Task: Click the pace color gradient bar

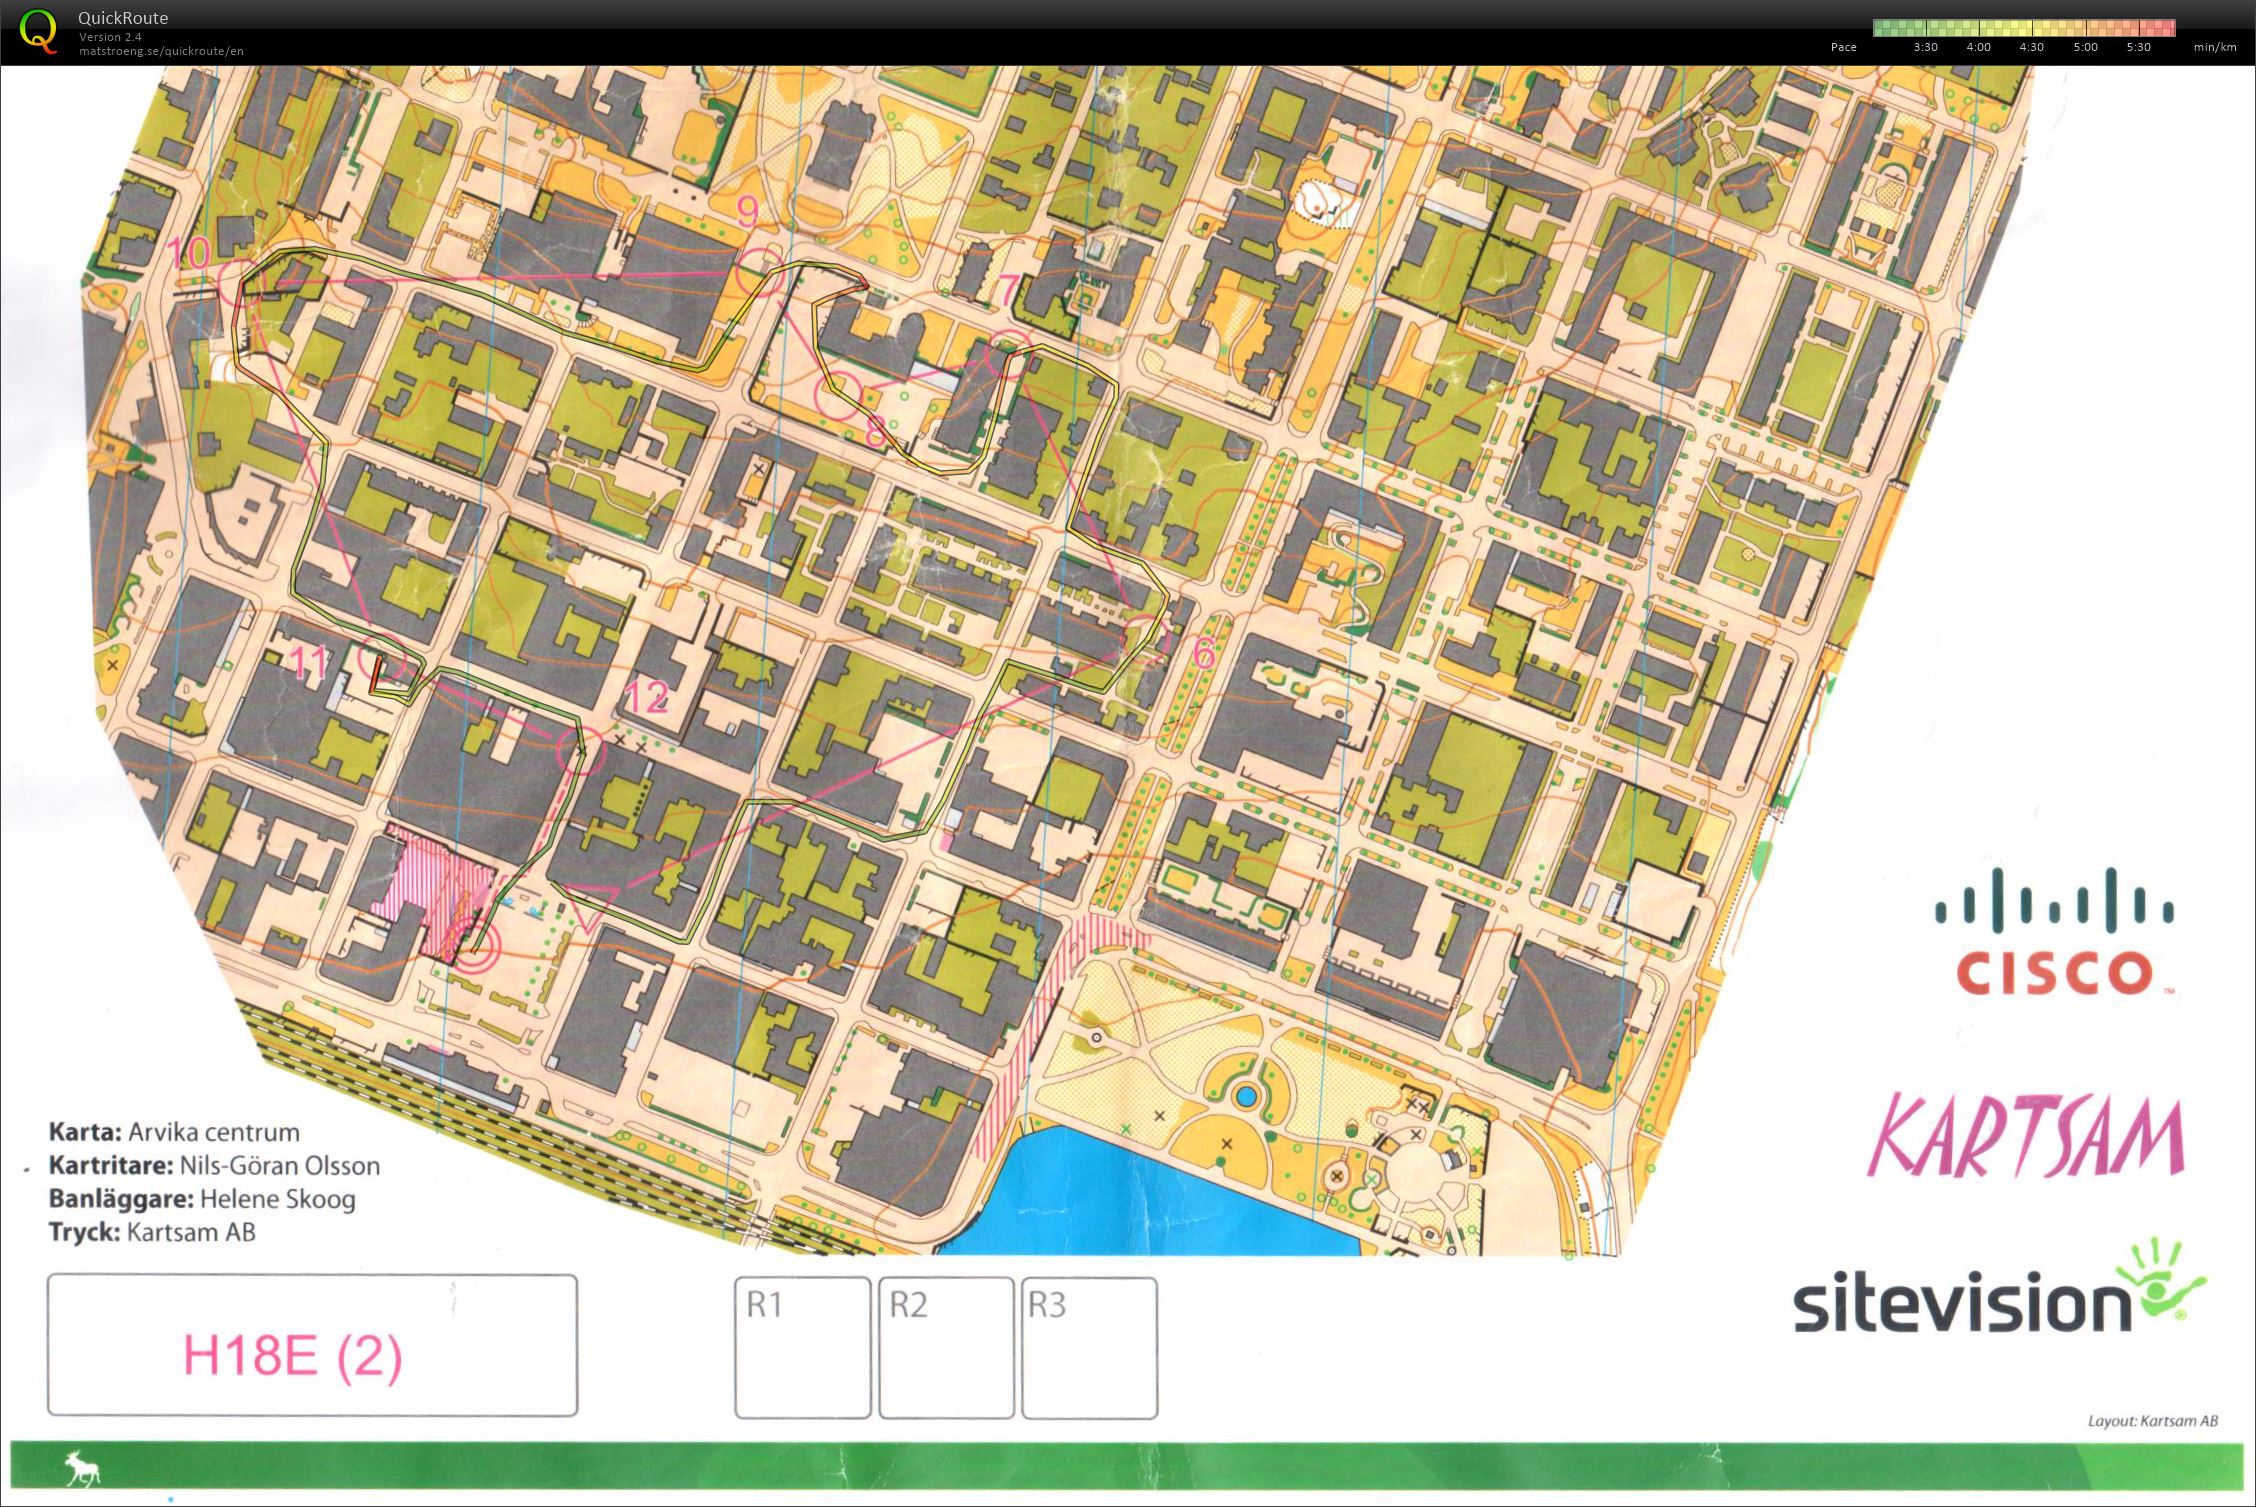Action: coord(2024,28)
